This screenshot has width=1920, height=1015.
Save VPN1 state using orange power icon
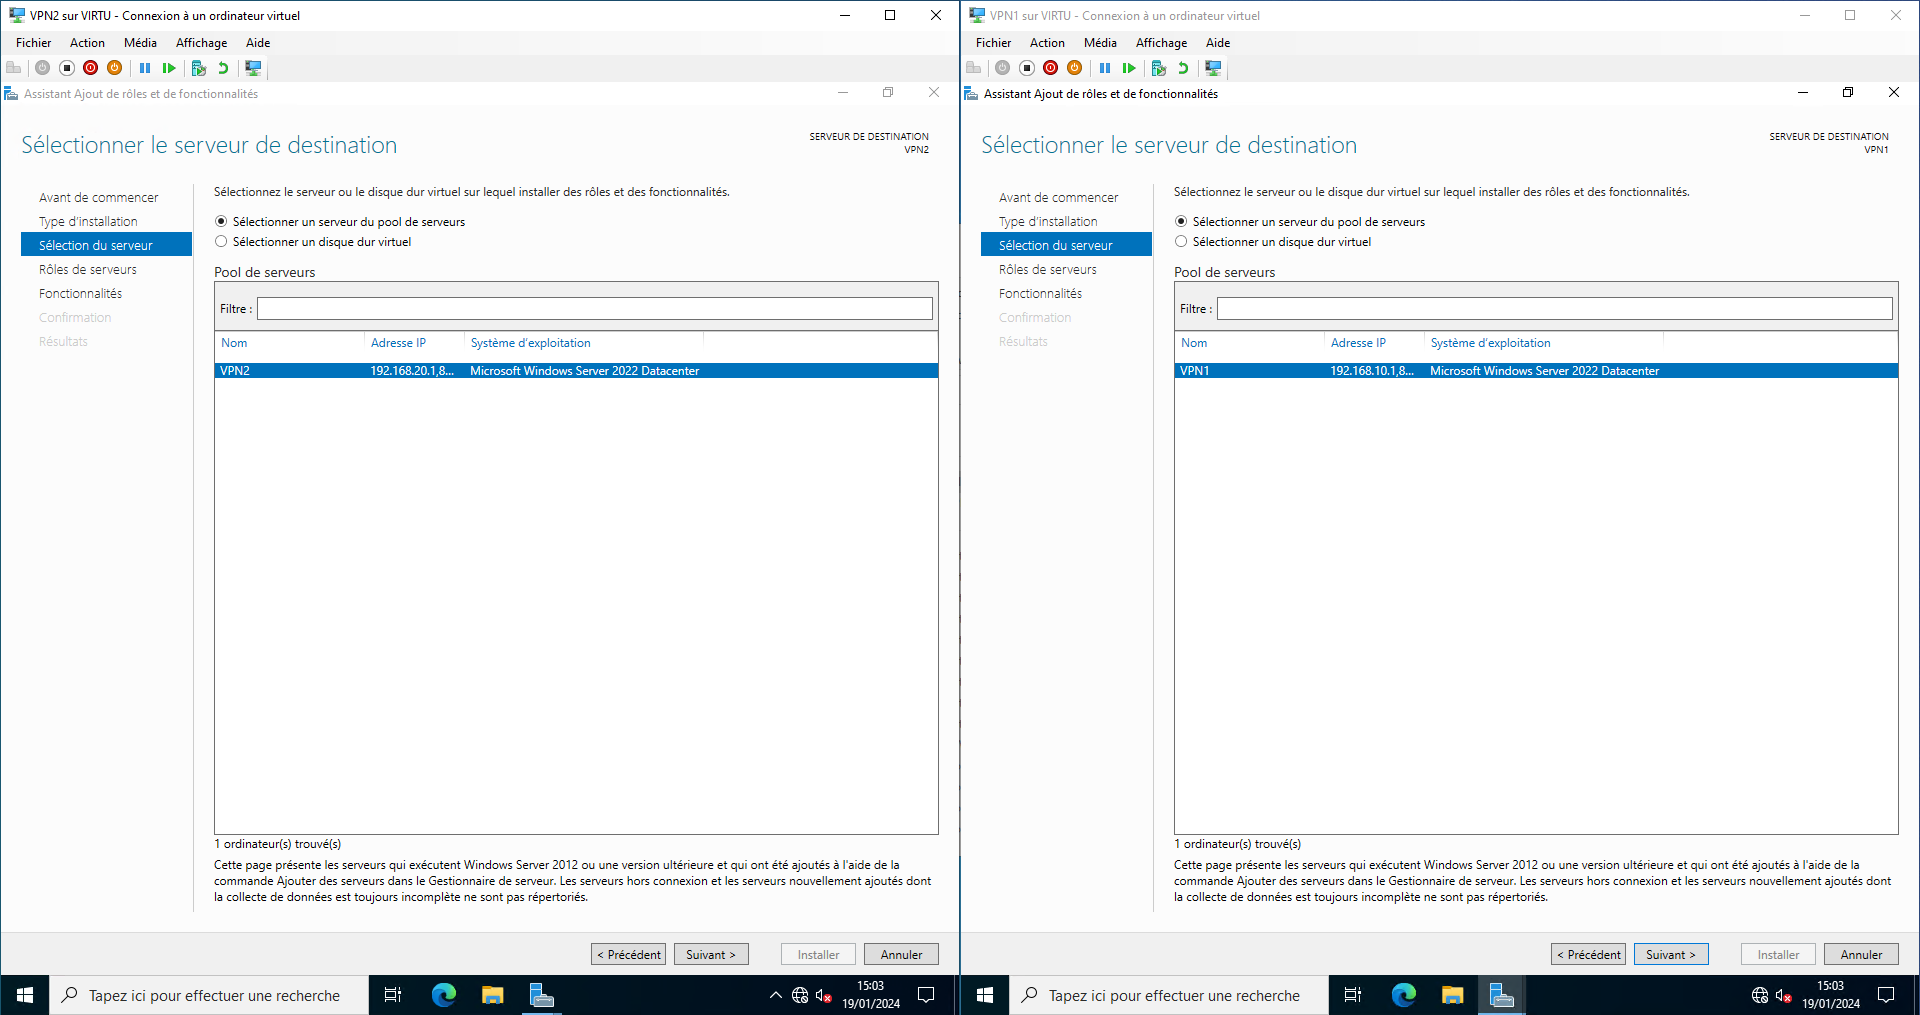click(1075, 68)
